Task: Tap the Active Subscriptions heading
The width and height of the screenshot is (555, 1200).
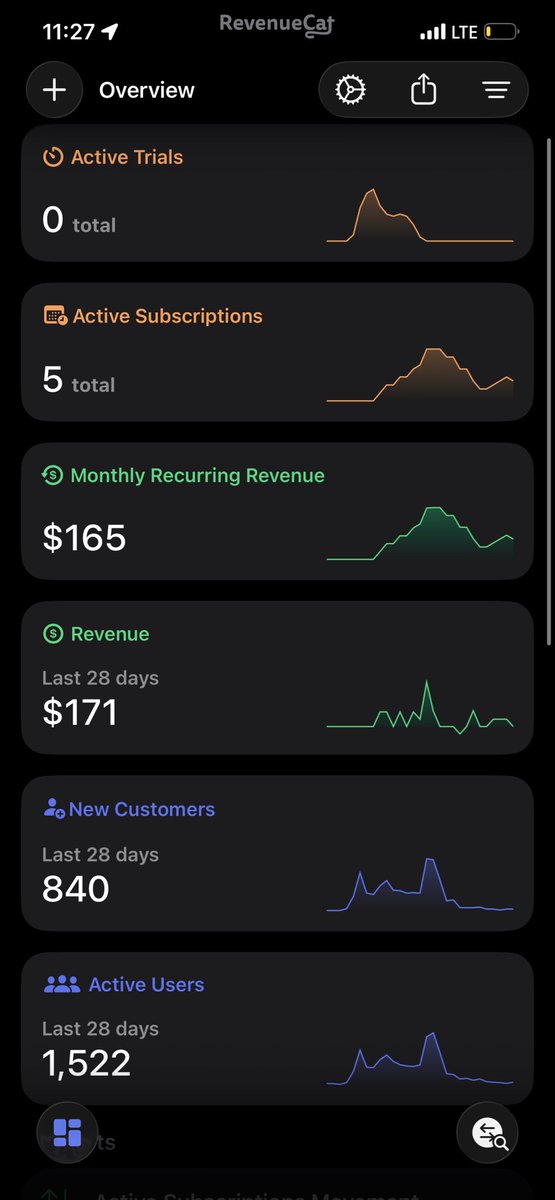Action: click(168, 316)
